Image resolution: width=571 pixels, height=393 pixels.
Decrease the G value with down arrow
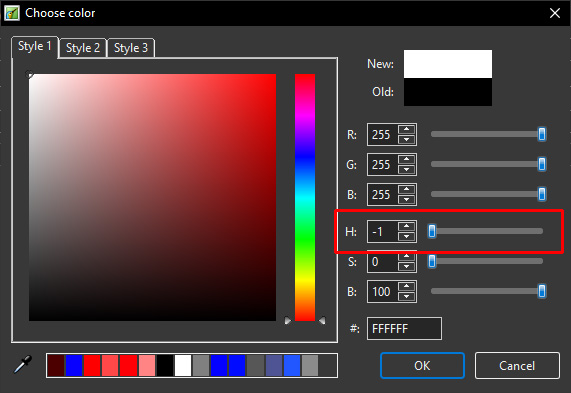point(406,169)
